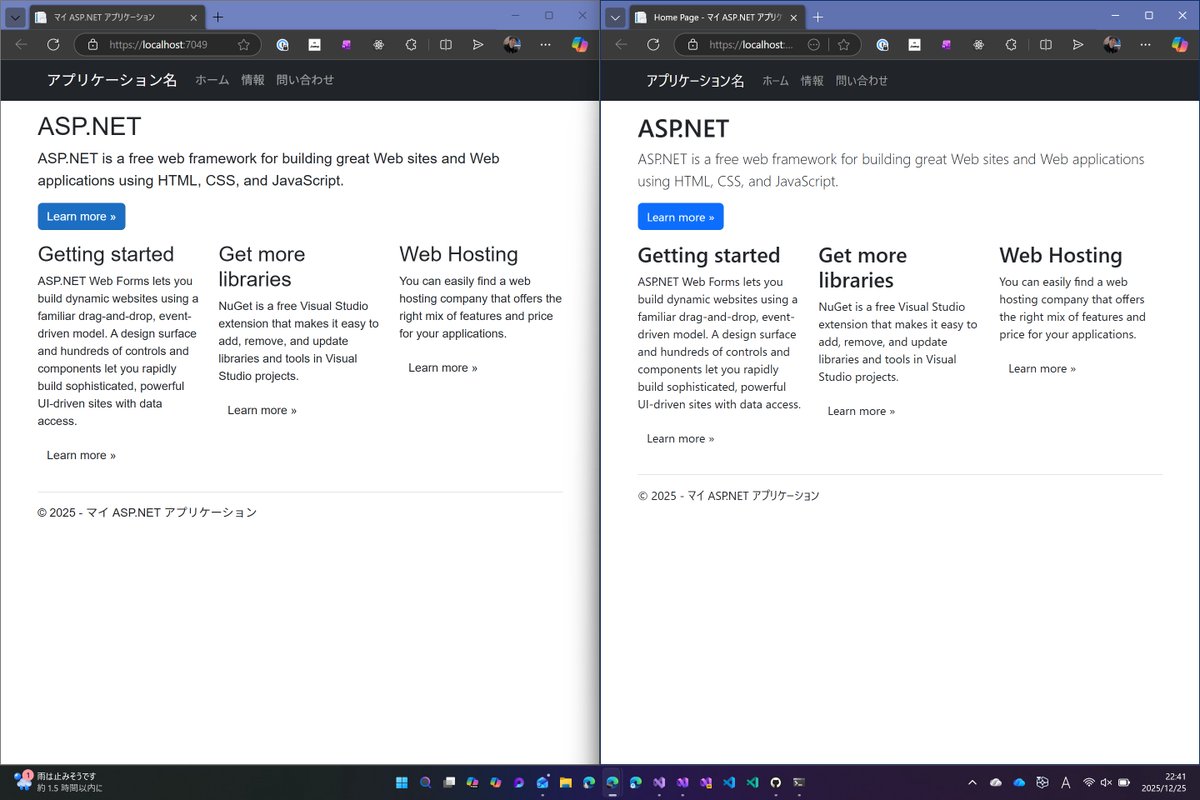Image resolution: width=1200 pixels, height=800 pixels.
Task: Open a new tab in the left window
Action: click(218, 17)
